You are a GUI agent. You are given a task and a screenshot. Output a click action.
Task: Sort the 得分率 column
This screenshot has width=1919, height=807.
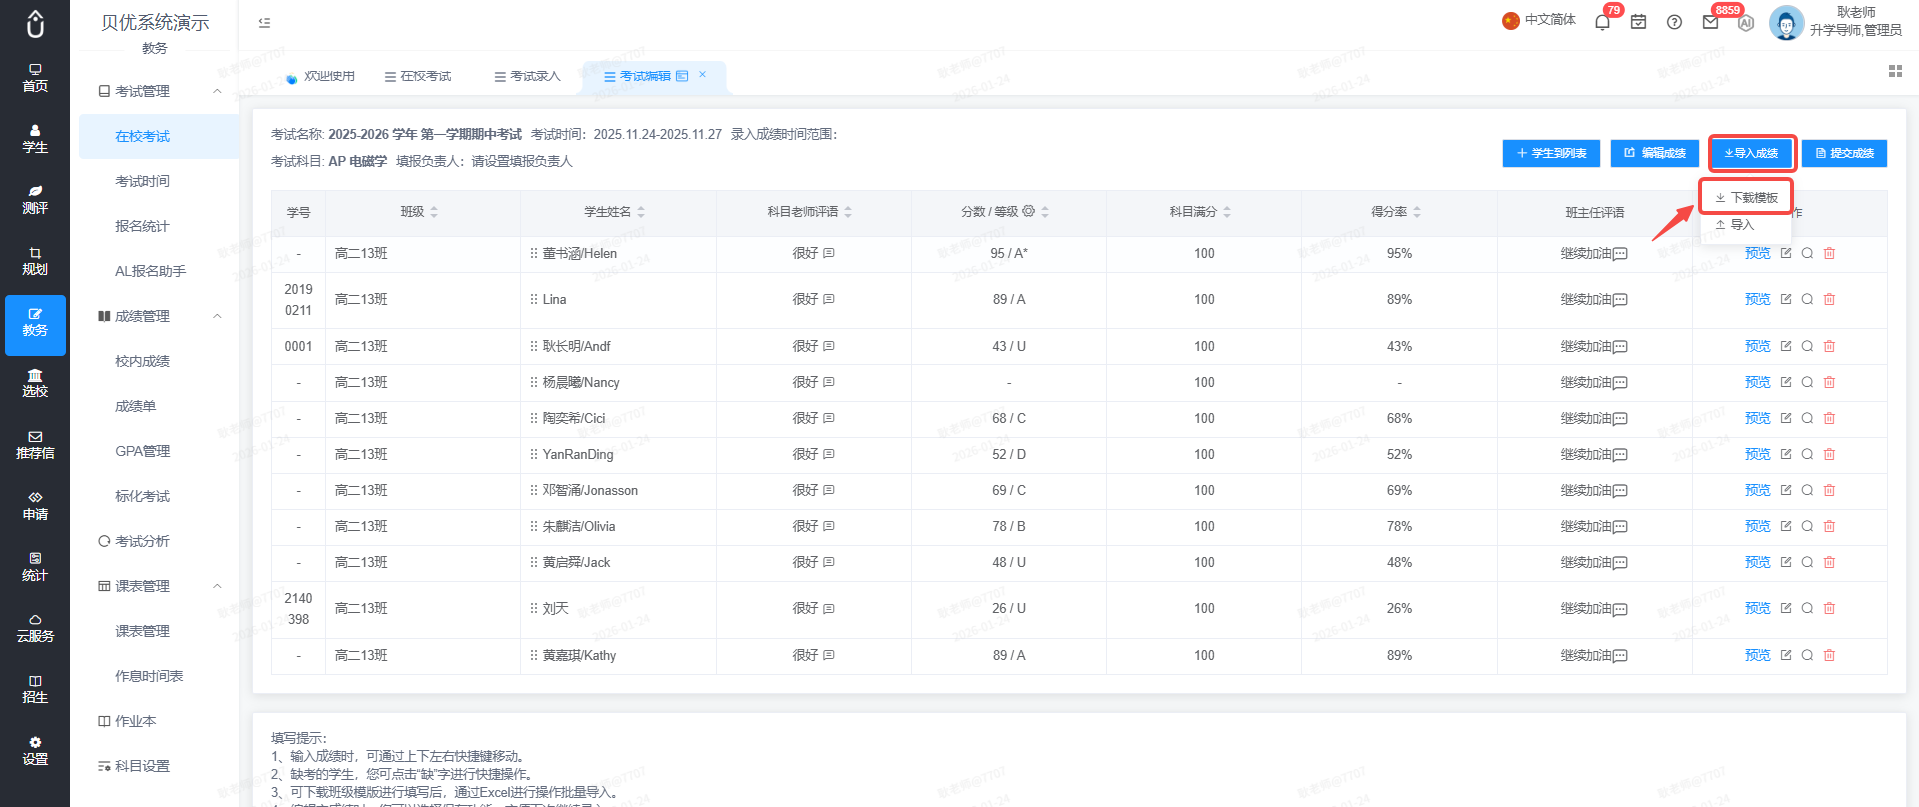tap(1417, 212)
